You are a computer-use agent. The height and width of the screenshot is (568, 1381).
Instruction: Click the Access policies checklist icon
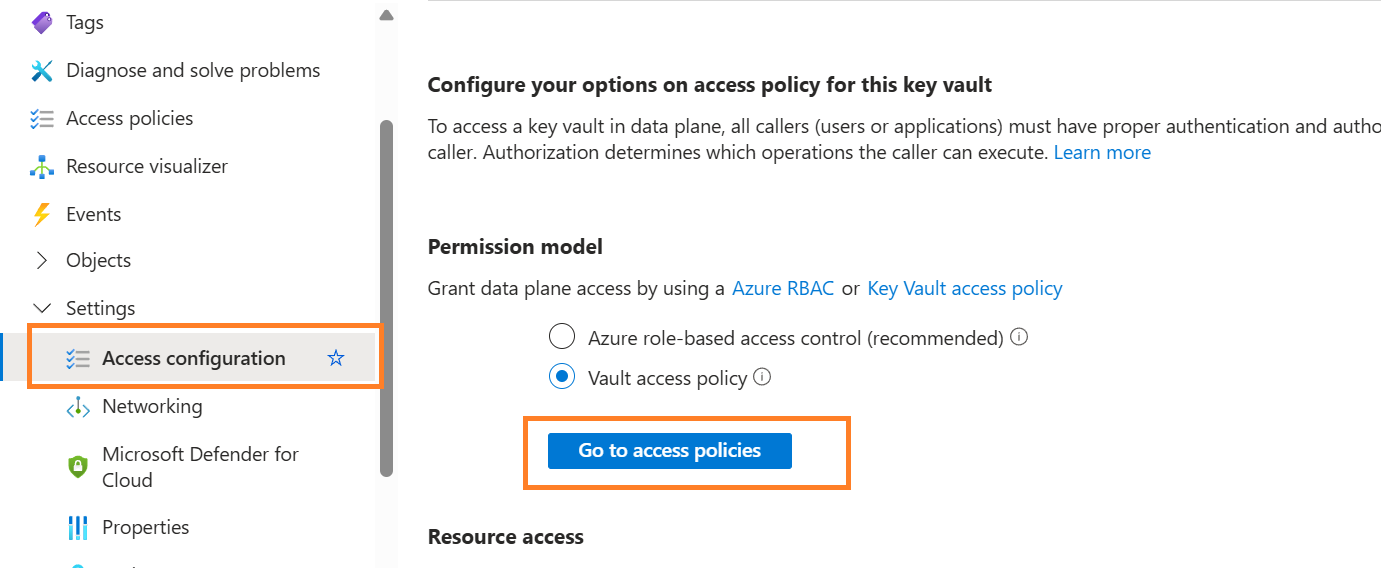pos(42,119)
